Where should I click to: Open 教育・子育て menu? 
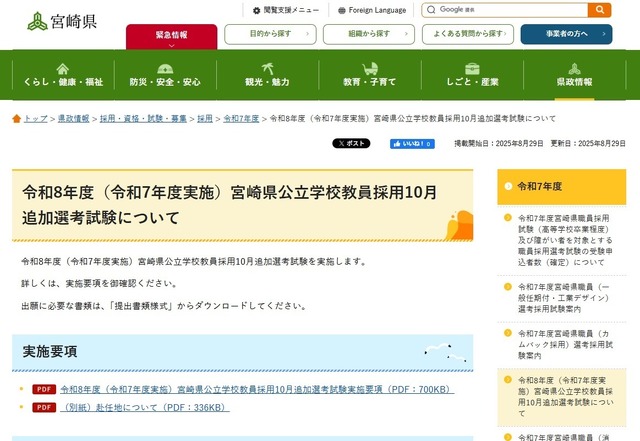pos(369,75)
